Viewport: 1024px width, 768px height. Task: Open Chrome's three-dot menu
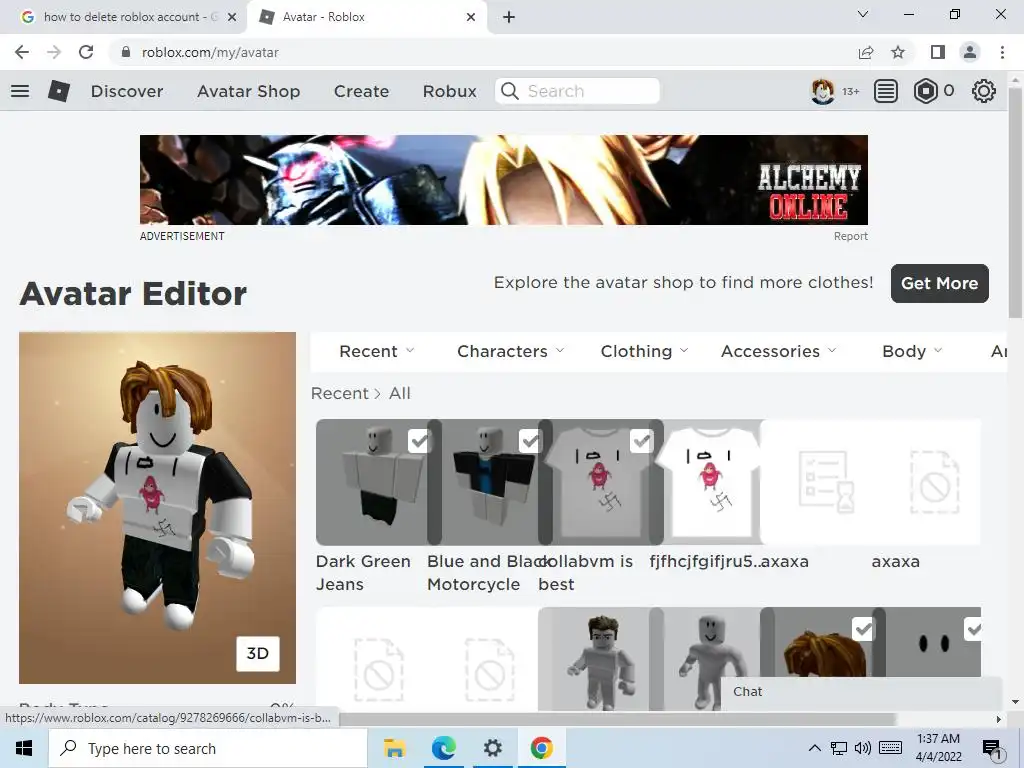pos(1002,52)
